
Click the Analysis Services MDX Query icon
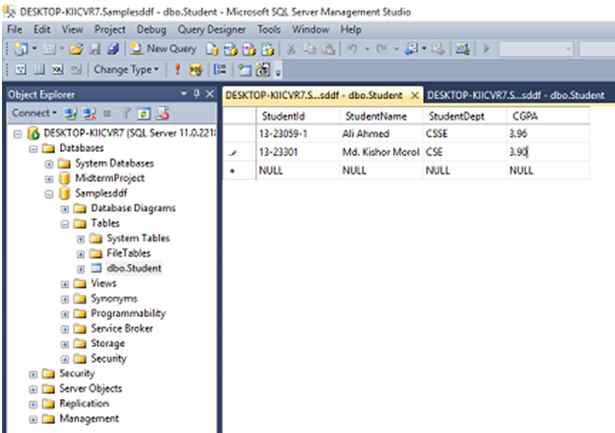pos(231,49)
